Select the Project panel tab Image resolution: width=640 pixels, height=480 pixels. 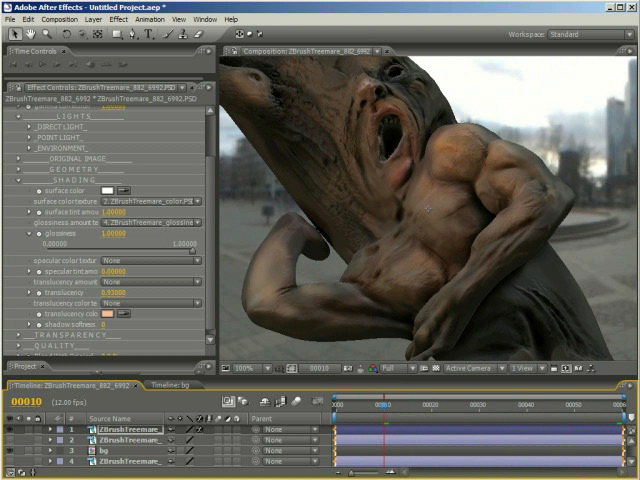[25, 367]
